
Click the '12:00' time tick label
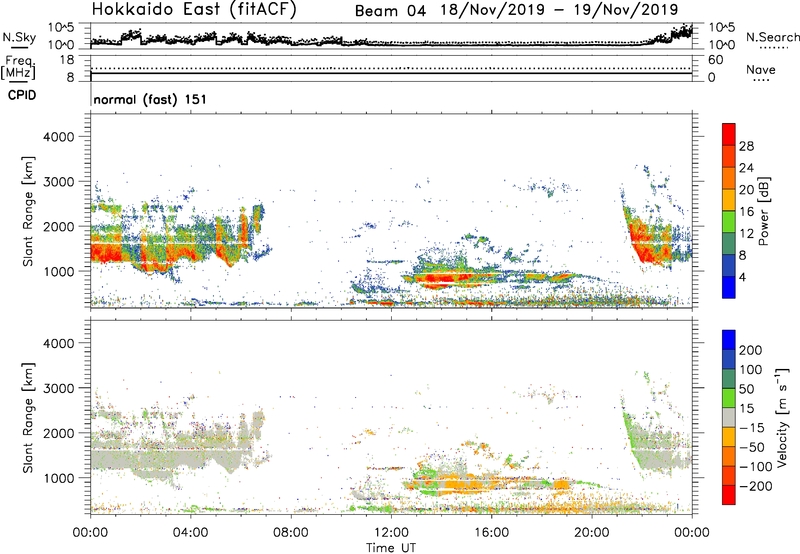(391, 533)
